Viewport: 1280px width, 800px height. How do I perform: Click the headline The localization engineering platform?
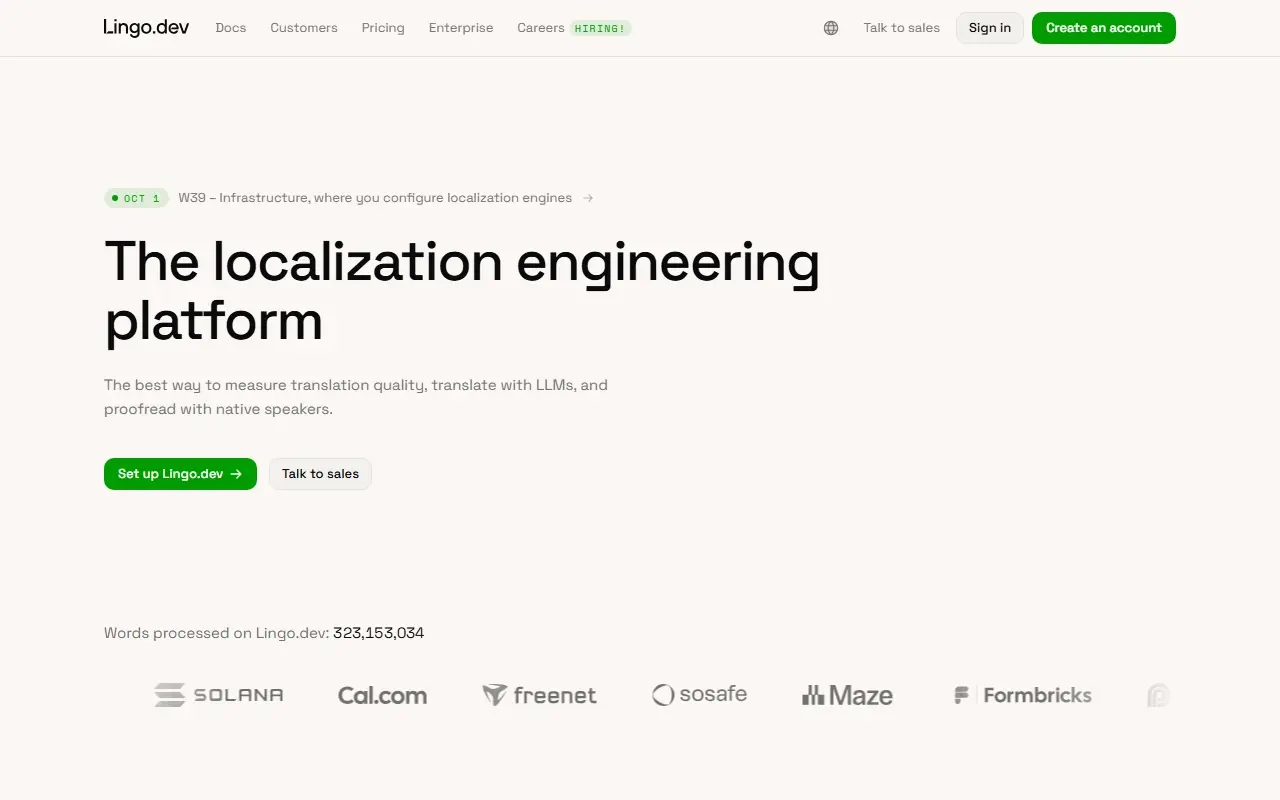(462, 291)
